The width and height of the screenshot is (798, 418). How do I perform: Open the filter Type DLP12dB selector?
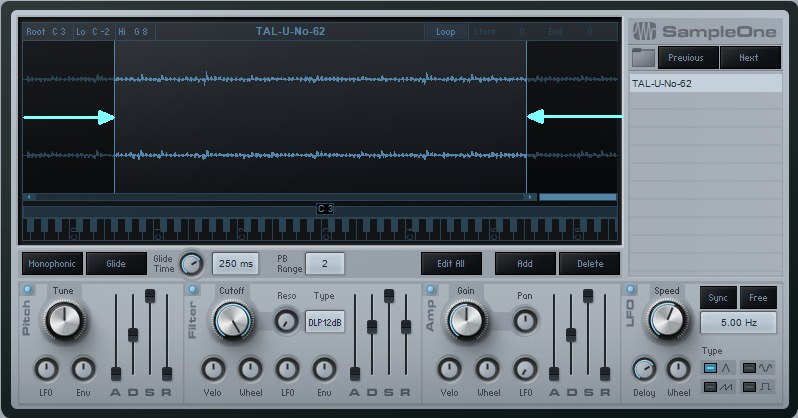pyautogui.click(x=325, y=322)
